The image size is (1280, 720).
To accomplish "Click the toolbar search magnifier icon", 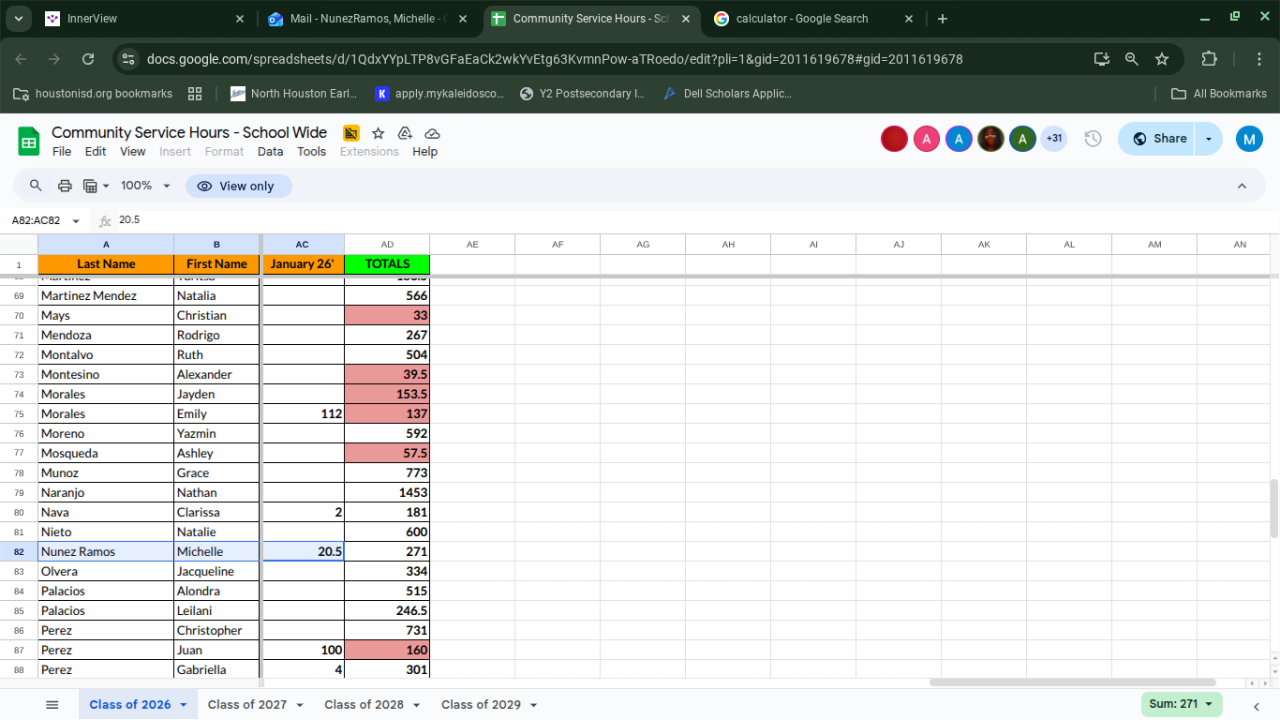I will 36,186.
